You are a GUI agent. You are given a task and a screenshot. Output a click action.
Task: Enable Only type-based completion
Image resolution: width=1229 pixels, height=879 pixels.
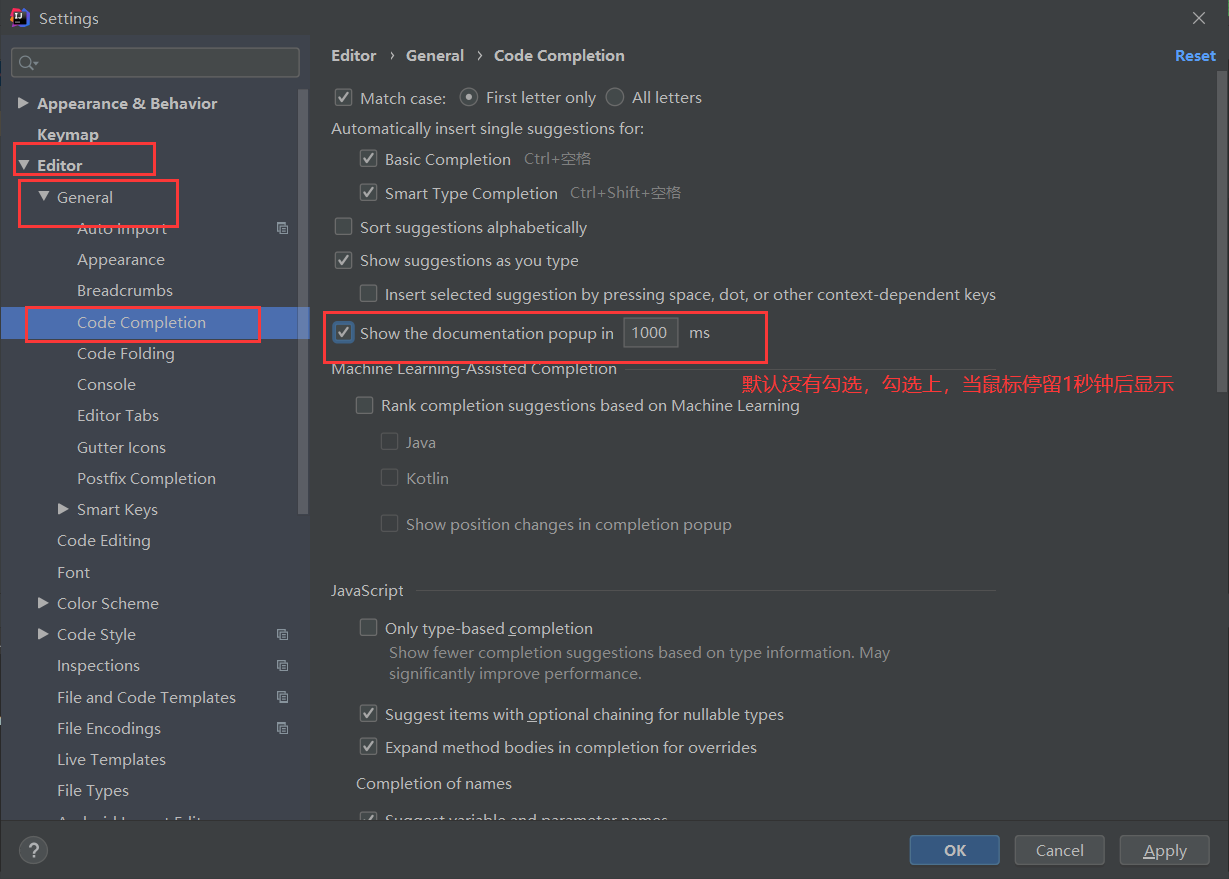[x=368, y=628]
